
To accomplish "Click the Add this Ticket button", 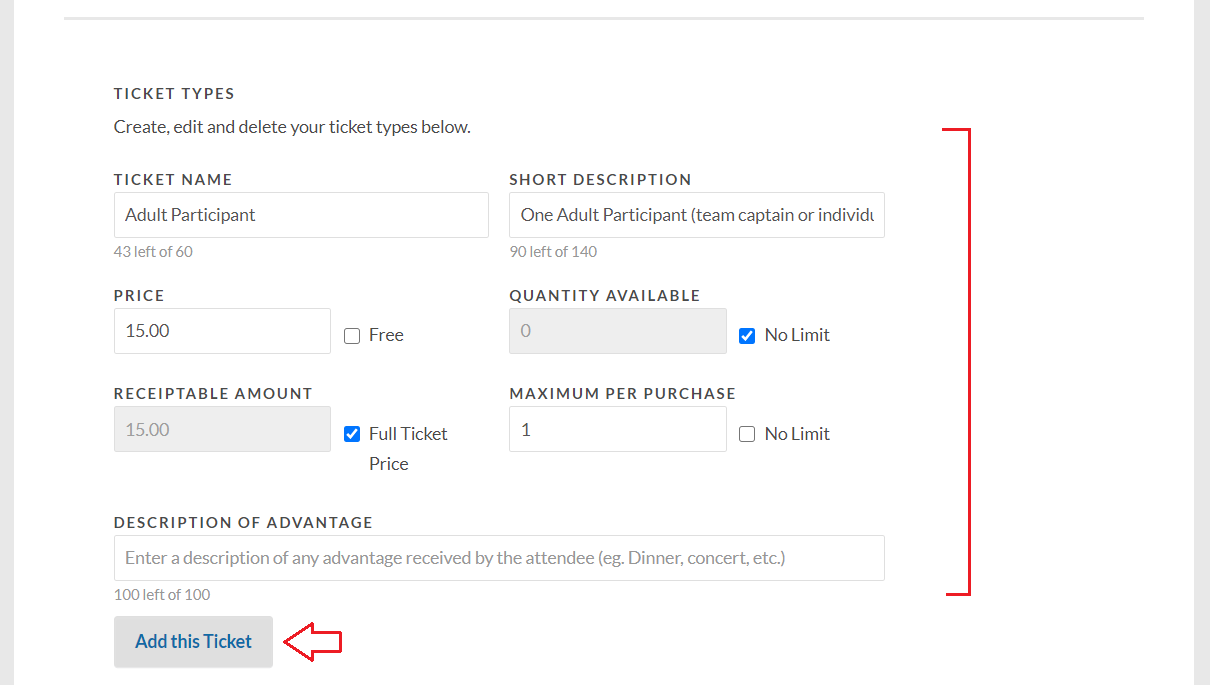I will coord(193,642).
